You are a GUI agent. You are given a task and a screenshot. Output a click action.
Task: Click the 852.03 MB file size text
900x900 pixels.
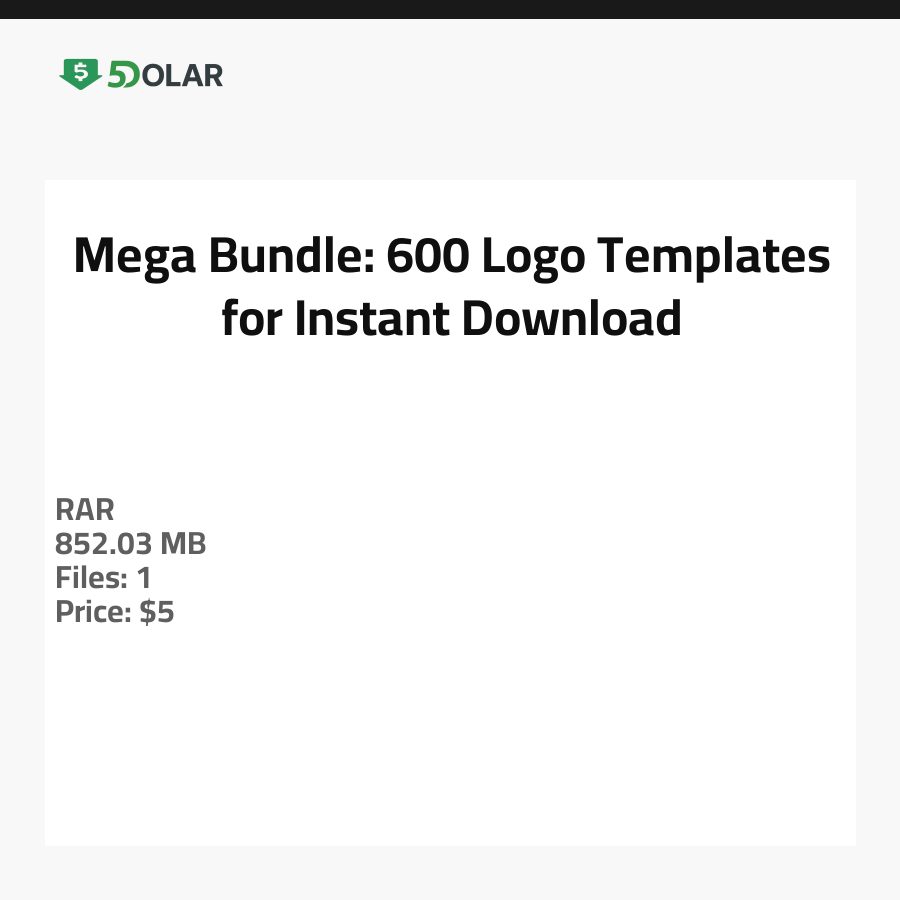[130, 544]
